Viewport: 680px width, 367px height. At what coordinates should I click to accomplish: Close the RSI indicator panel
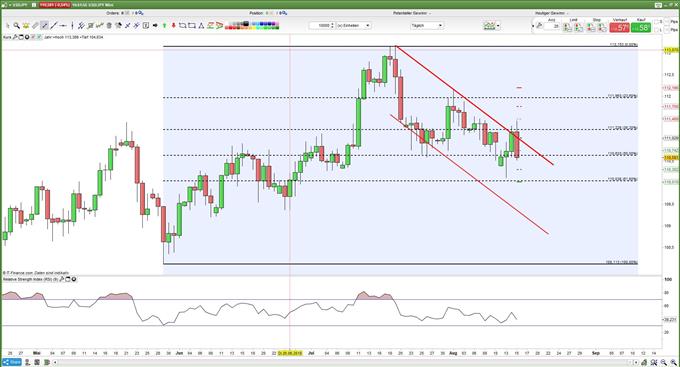[74, 279]
